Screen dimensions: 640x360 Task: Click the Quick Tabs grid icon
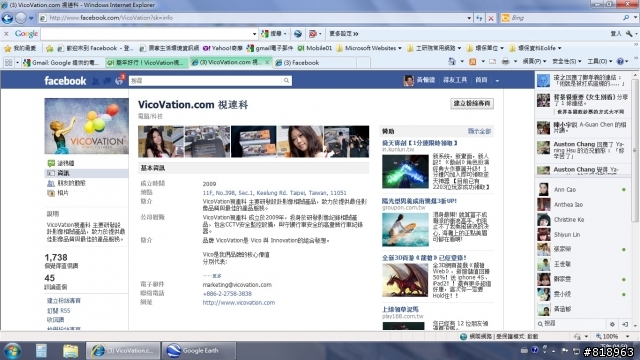9,62
